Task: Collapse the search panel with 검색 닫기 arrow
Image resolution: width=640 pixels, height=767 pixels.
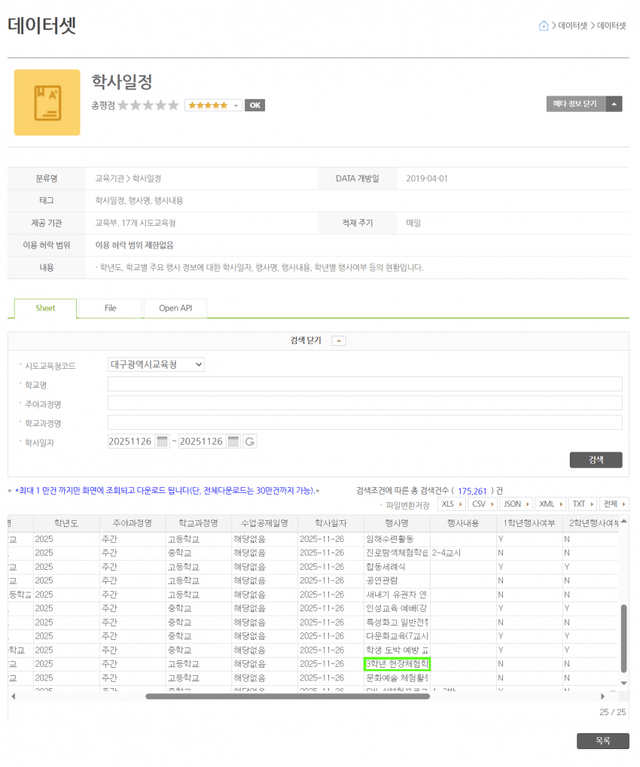Action: tap(338, 341)
